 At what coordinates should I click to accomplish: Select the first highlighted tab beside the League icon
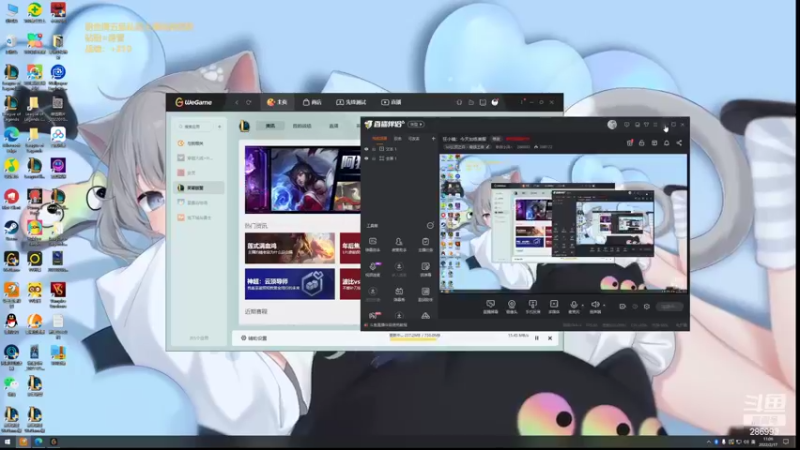tap(270, 126)
